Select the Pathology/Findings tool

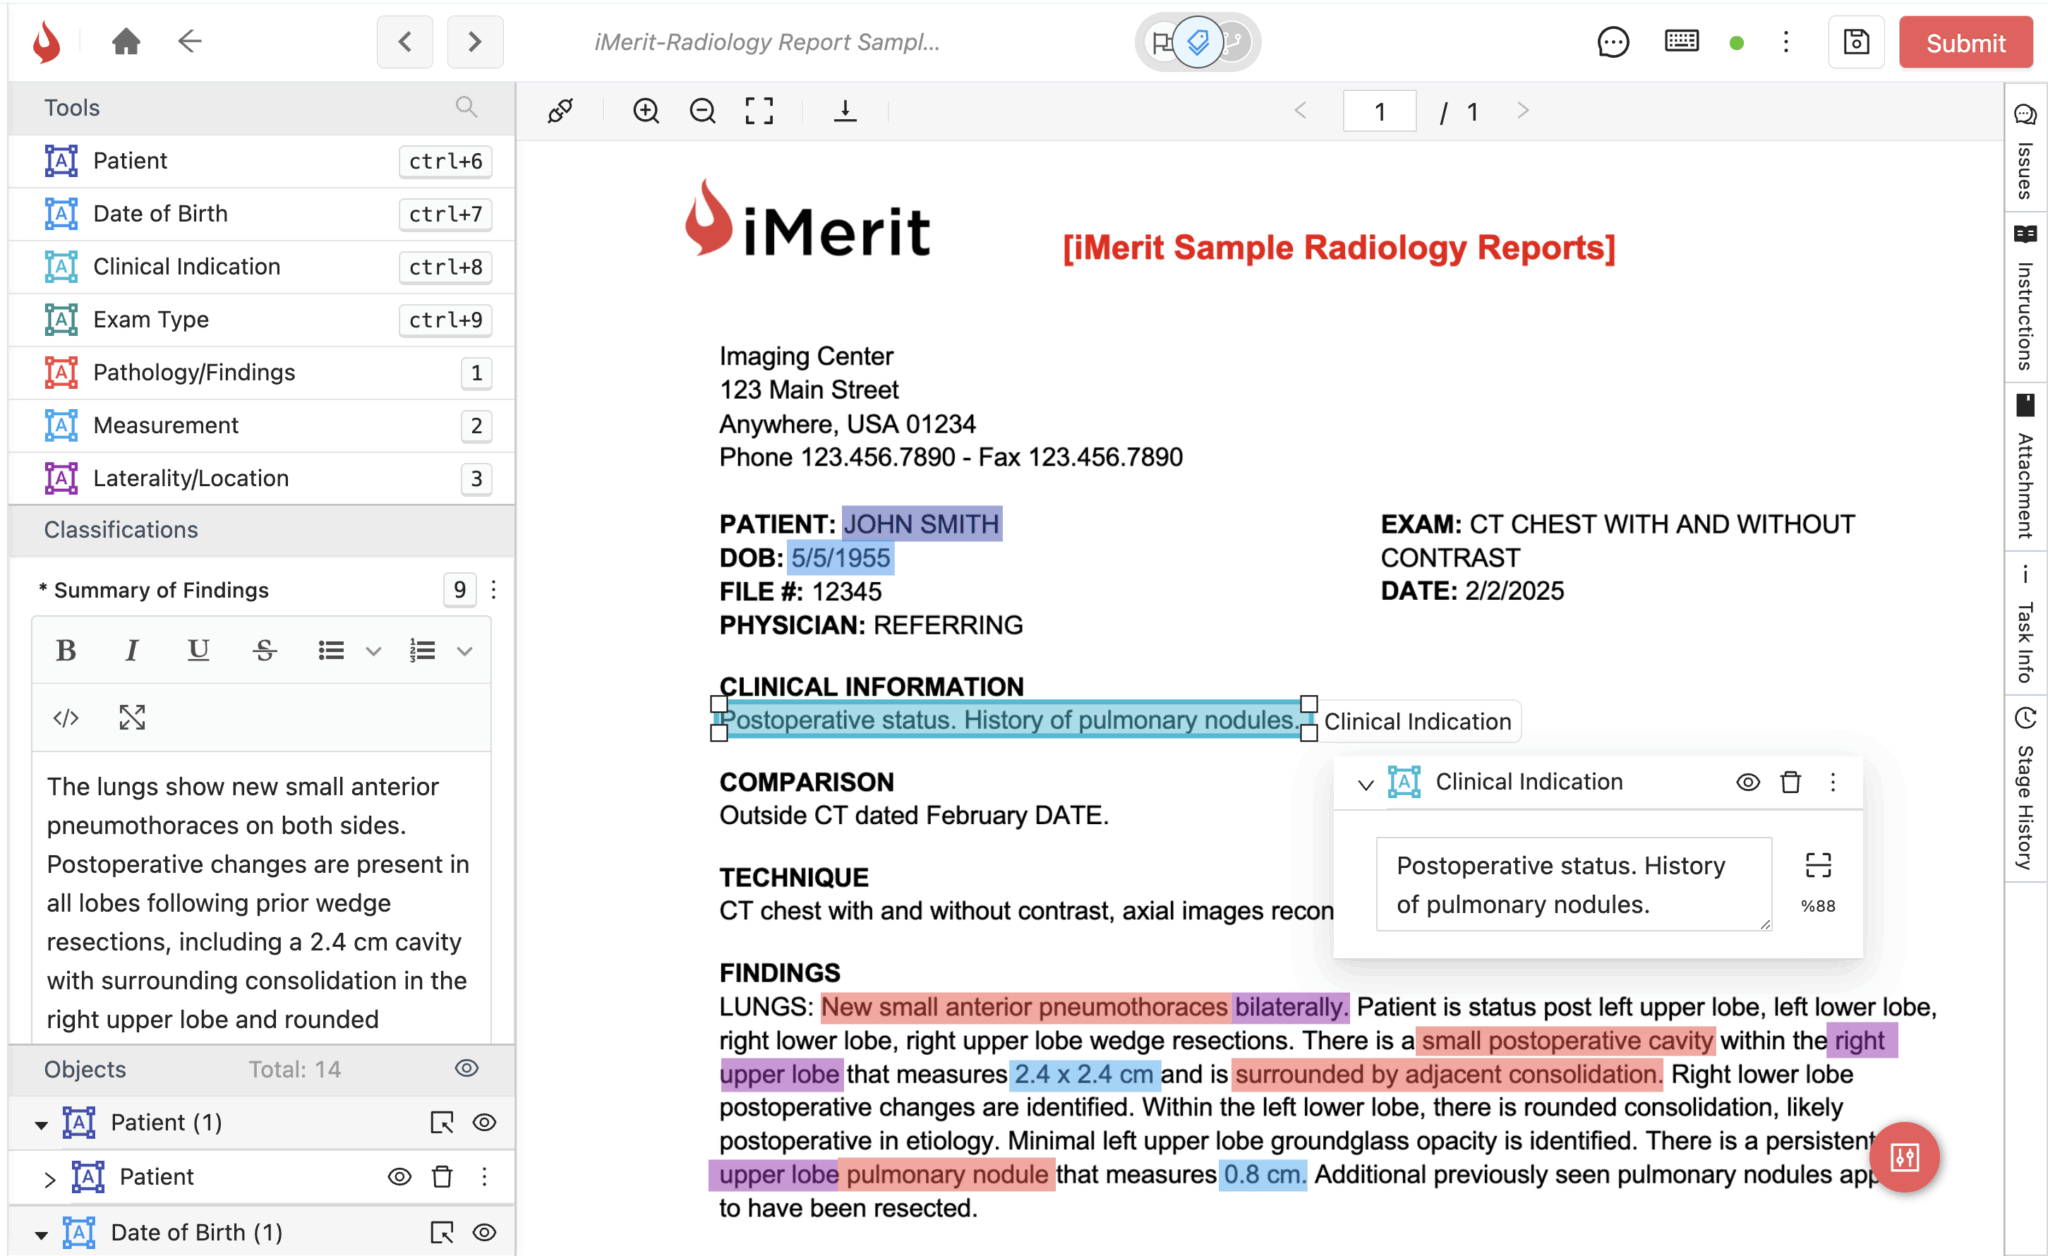coord(262,373)
